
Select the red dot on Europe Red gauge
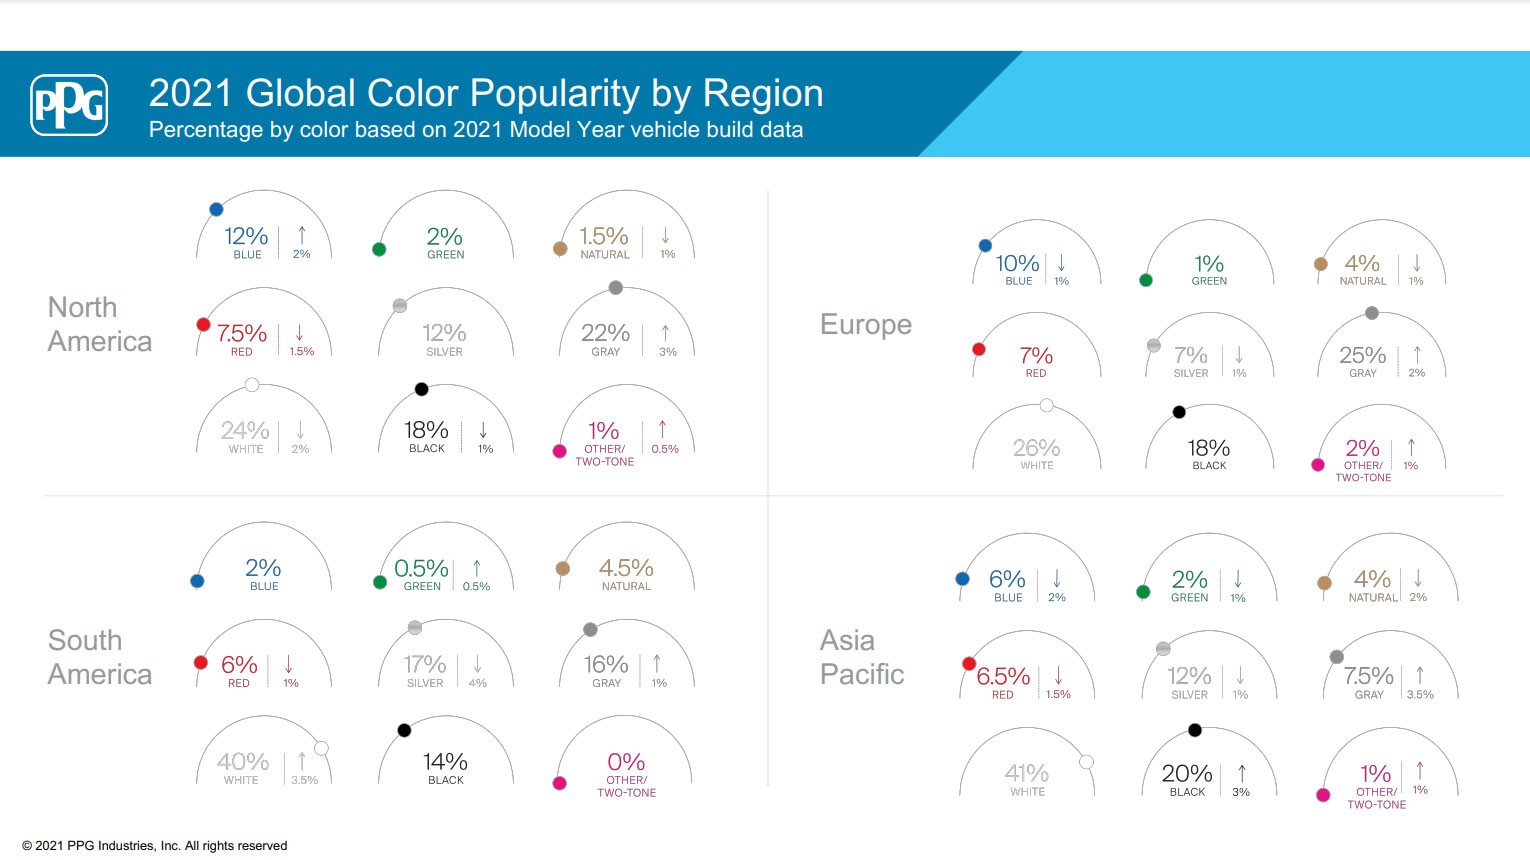[979, 349]
